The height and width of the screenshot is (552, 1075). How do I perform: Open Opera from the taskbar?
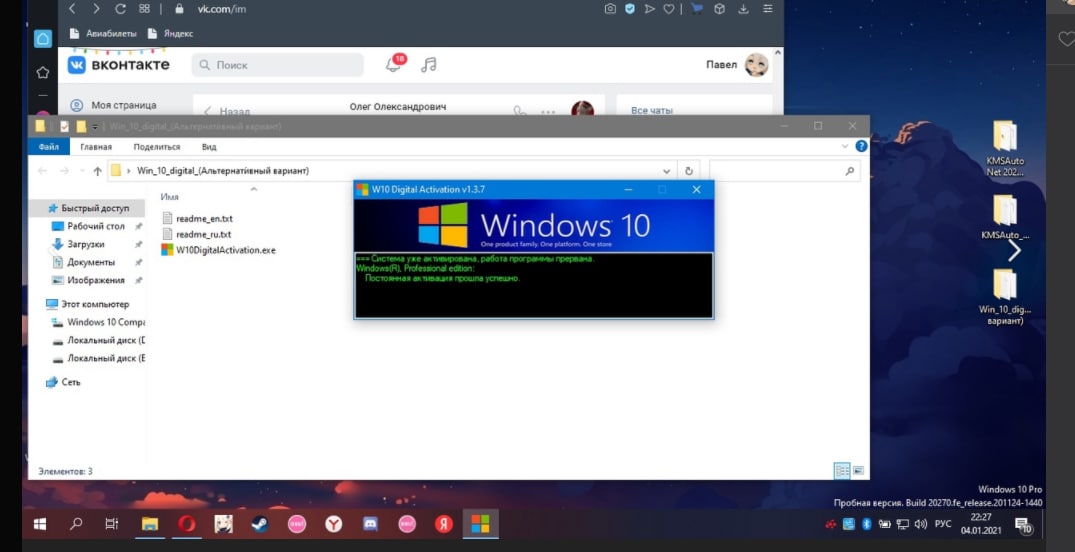click(186, 525)
